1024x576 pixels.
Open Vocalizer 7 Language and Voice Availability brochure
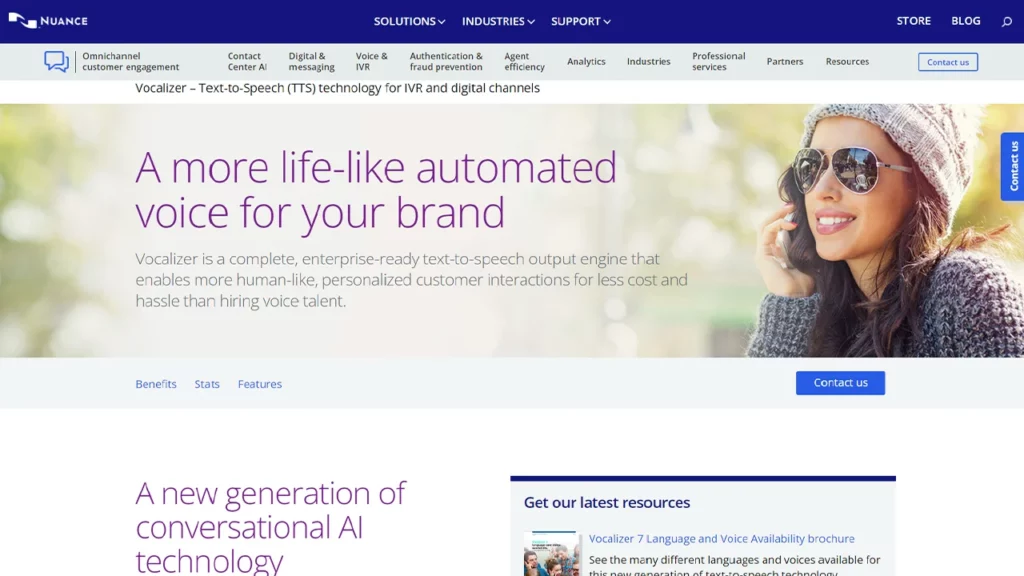(721, 539)
